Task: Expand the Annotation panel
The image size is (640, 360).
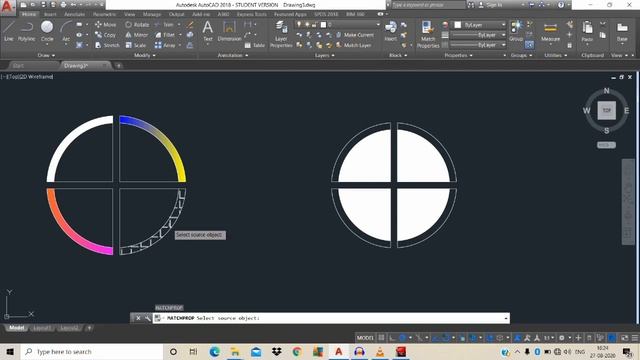Action: coord(233,55)
